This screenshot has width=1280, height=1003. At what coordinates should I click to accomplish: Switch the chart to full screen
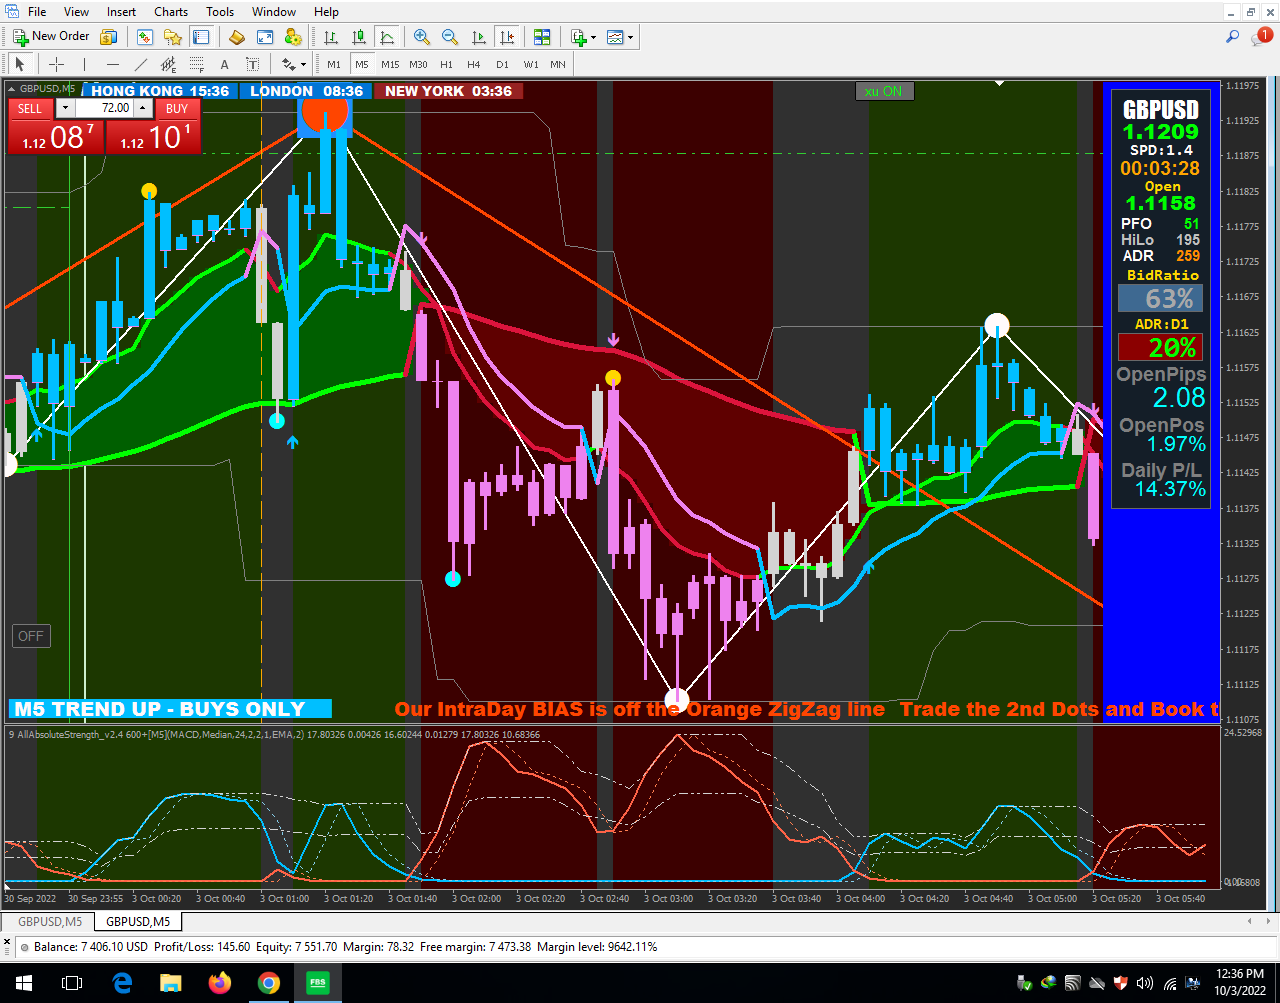[265, 37]
